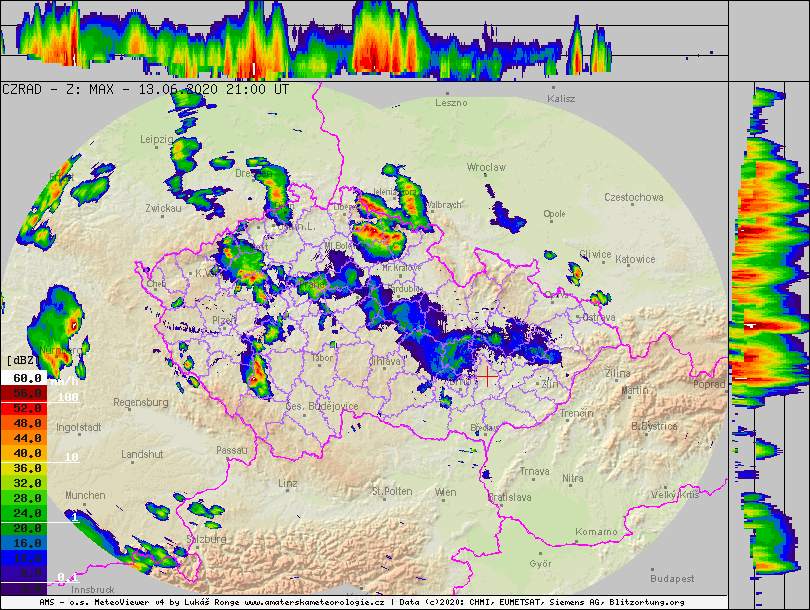This screenshot has height=610, width=810.
Task: Click the Gliwice city label
Action: pyautogui.click(x=595, y=254)
